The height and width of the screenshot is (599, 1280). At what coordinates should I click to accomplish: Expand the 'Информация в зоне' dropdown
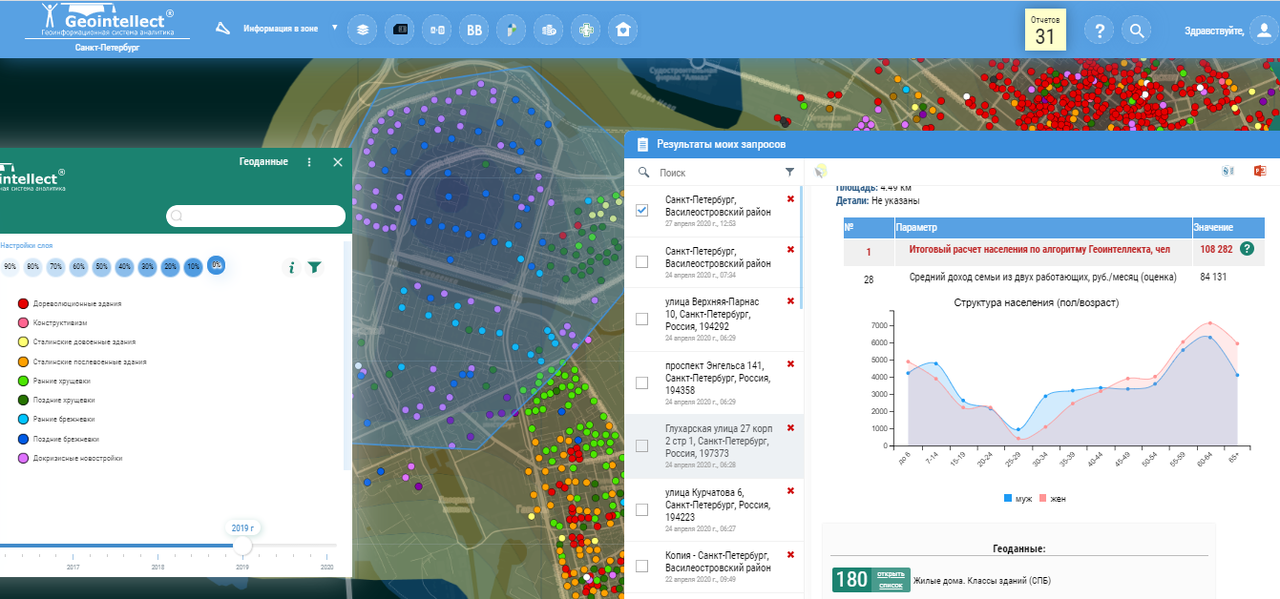click(335, 28)
